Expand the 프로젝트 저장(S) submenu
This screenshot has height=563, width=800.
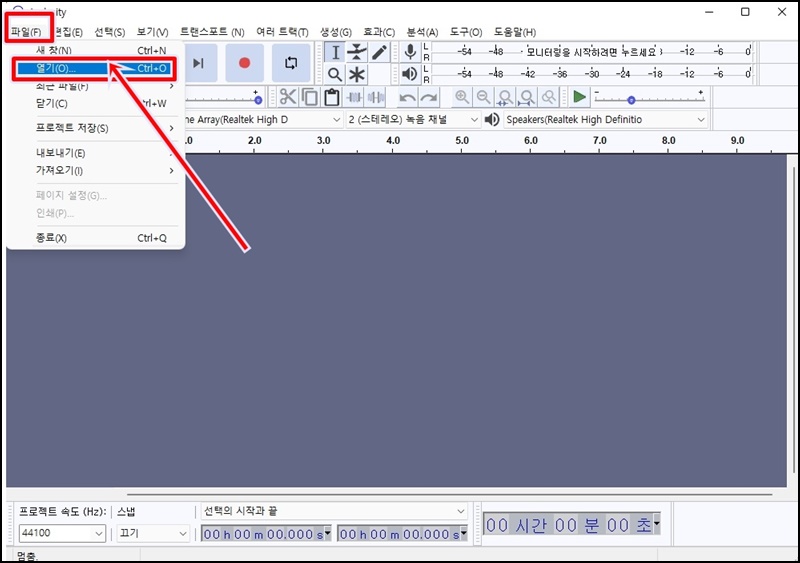pos(95,128)
